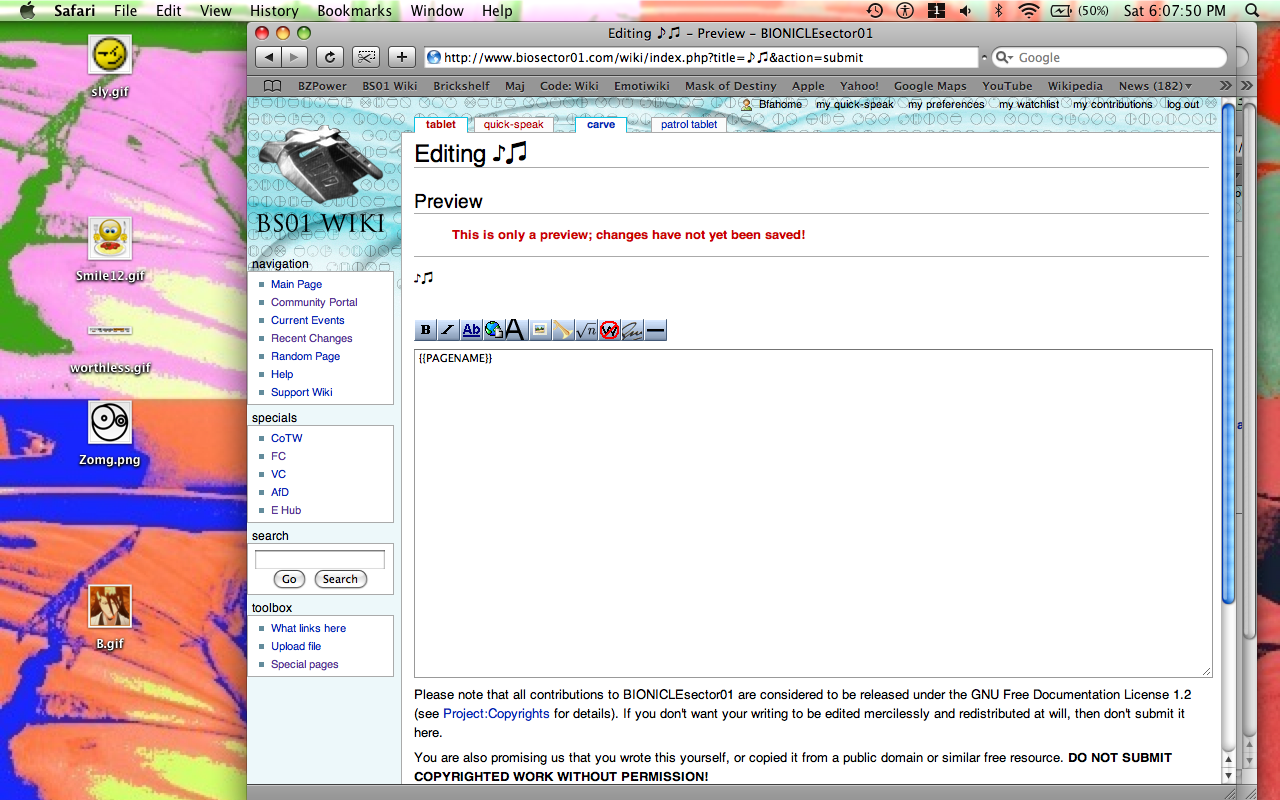The image size is (1280, 800).
Task: Insert a level 2 headline
Action: tap(516, 330)
